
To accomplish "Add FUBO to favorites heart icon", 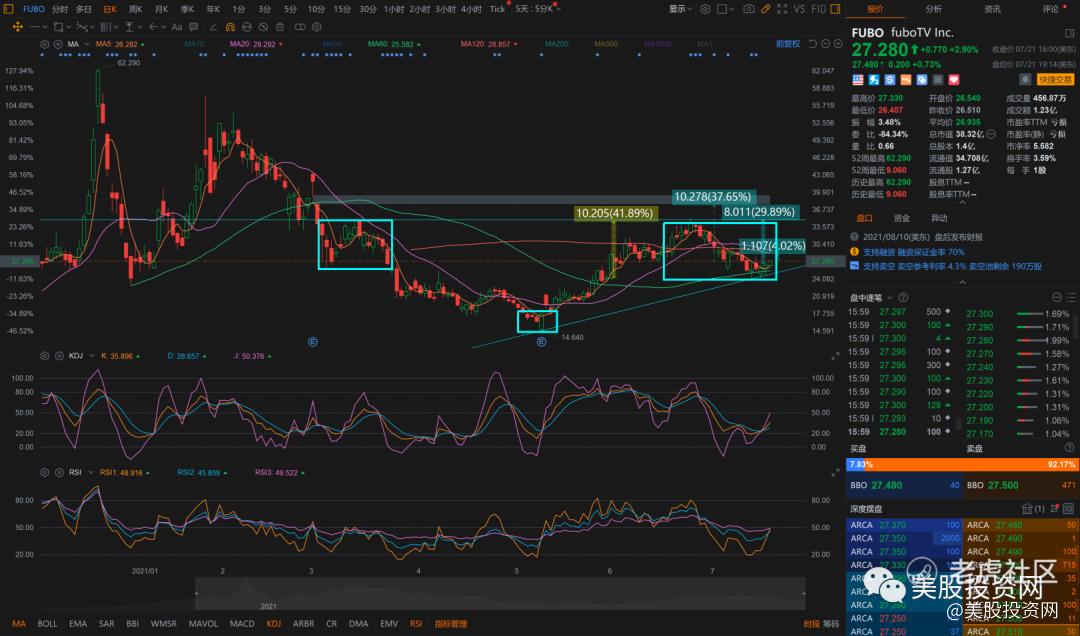I will click(954, 80).
